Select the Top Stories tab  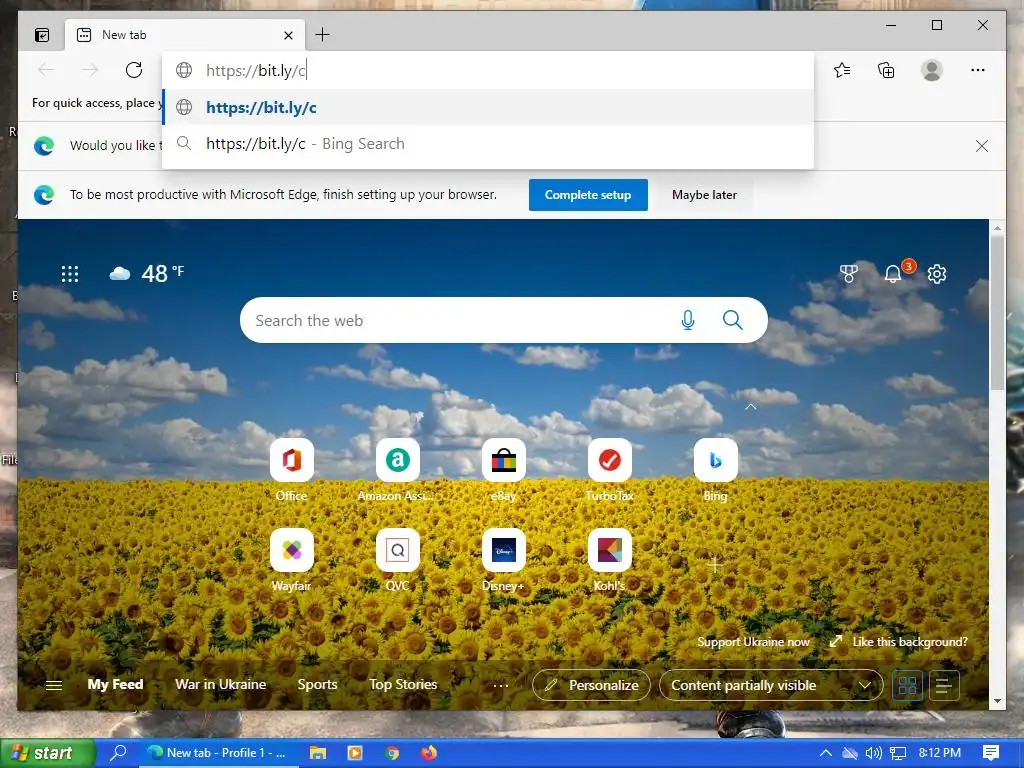(x=403, y=684)
